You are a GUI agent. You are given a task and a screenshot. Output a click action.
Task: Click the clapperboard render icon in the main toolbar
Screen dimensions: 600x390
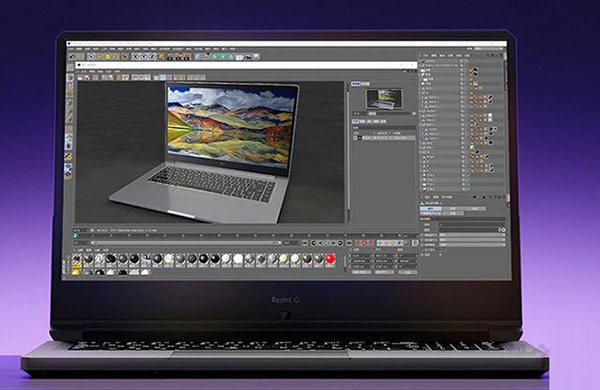[x=170, y=57]
